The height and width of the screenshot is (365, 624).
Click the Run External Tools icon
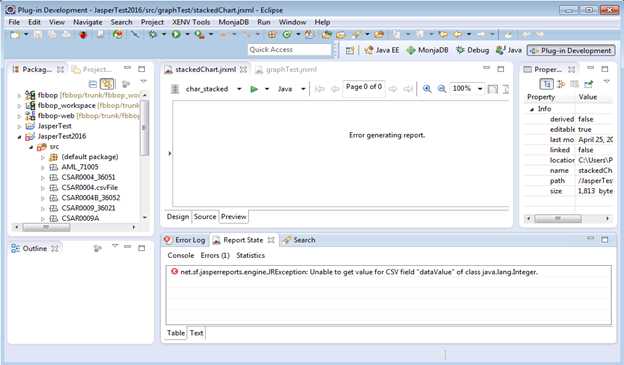click(199, 35)
